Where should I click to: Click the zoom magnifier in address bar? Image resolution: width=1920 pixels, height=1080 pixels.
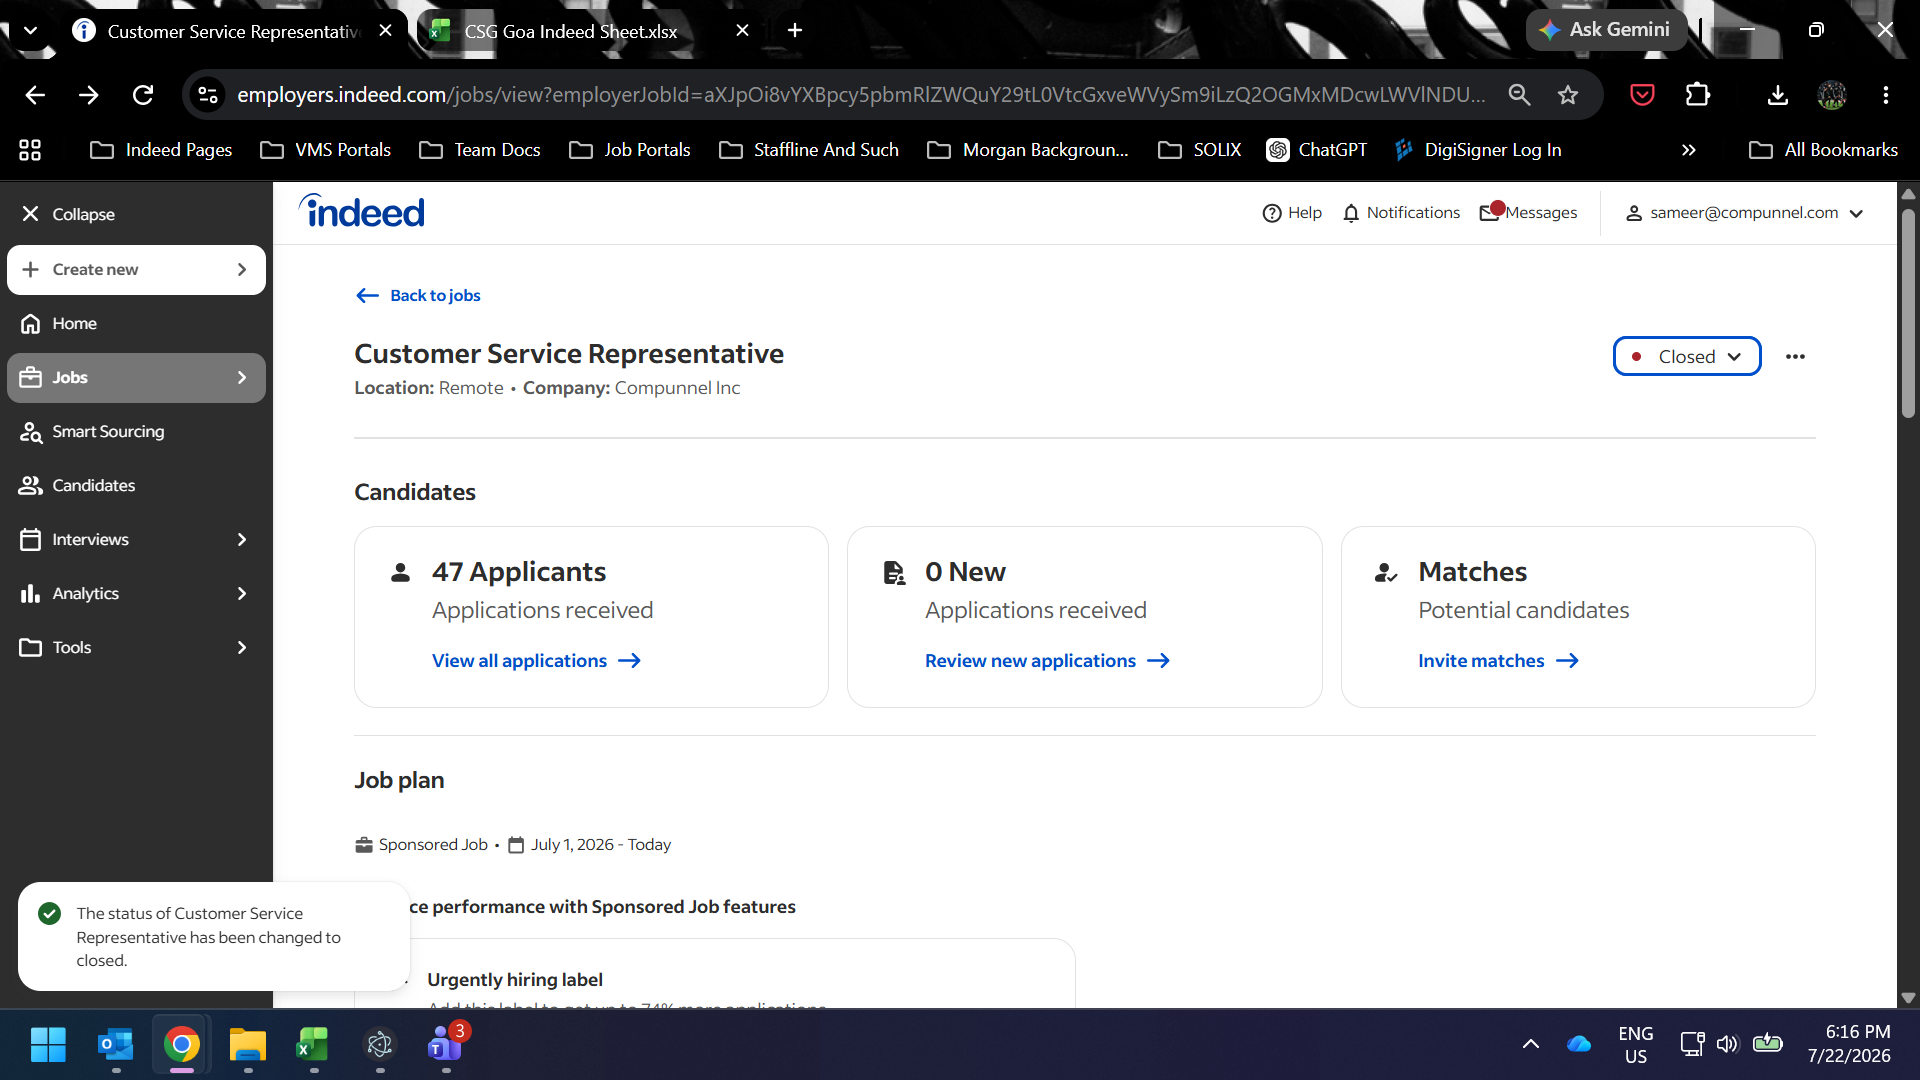click(1519, 95)
